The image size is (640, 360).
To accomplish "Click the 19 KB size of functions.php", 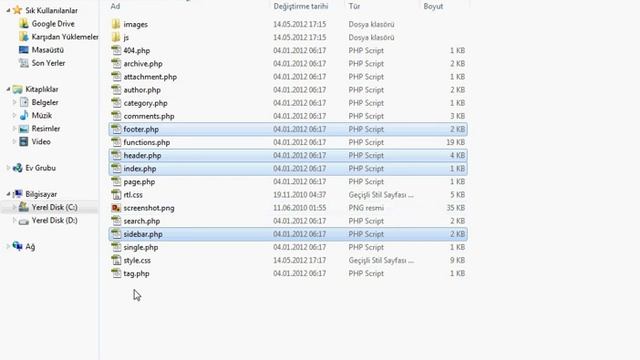I will click(456, 142).
